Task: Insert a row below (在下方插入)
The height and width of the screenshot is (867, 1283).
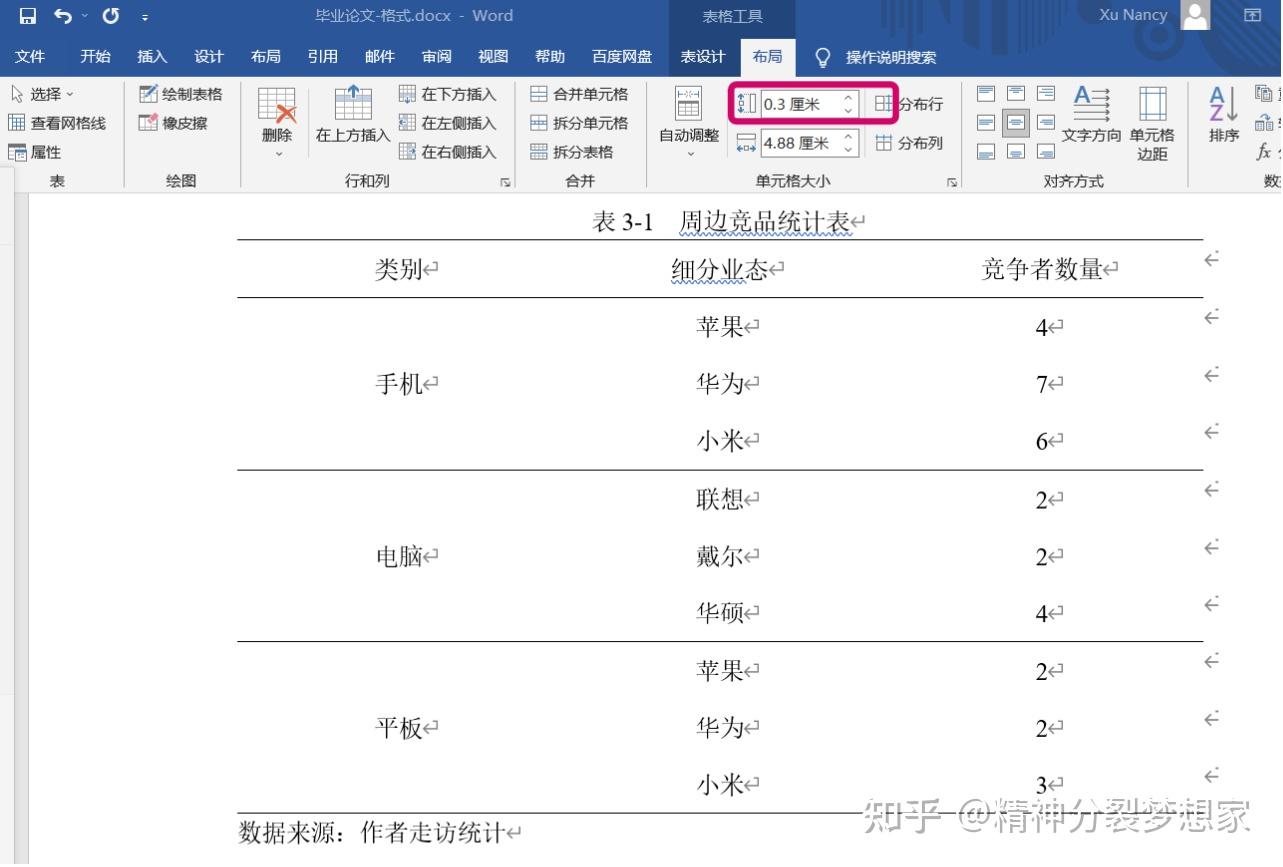Action: [x=448, y=94]
